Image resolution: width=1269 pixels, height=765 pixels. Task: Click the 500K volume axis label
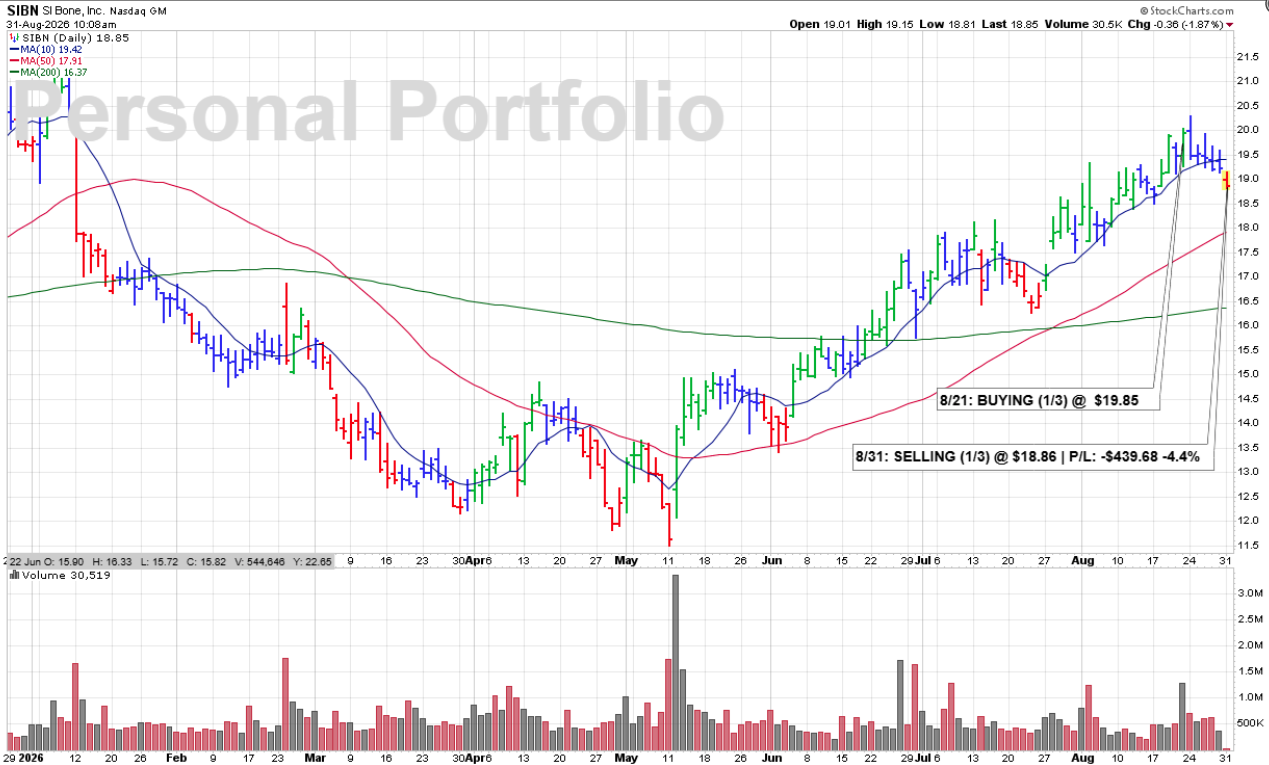coord(1249,722)
